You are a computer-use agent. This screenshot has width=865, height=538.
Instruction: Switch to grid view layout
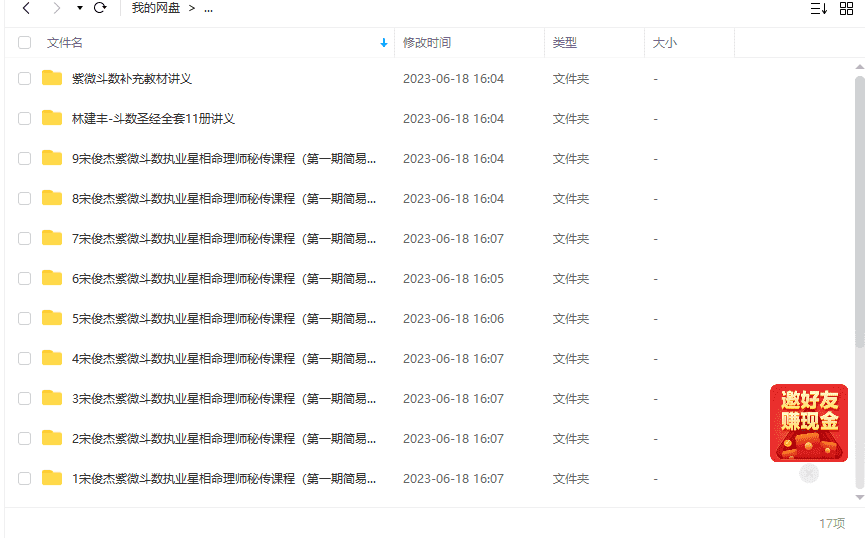point(846,8)
